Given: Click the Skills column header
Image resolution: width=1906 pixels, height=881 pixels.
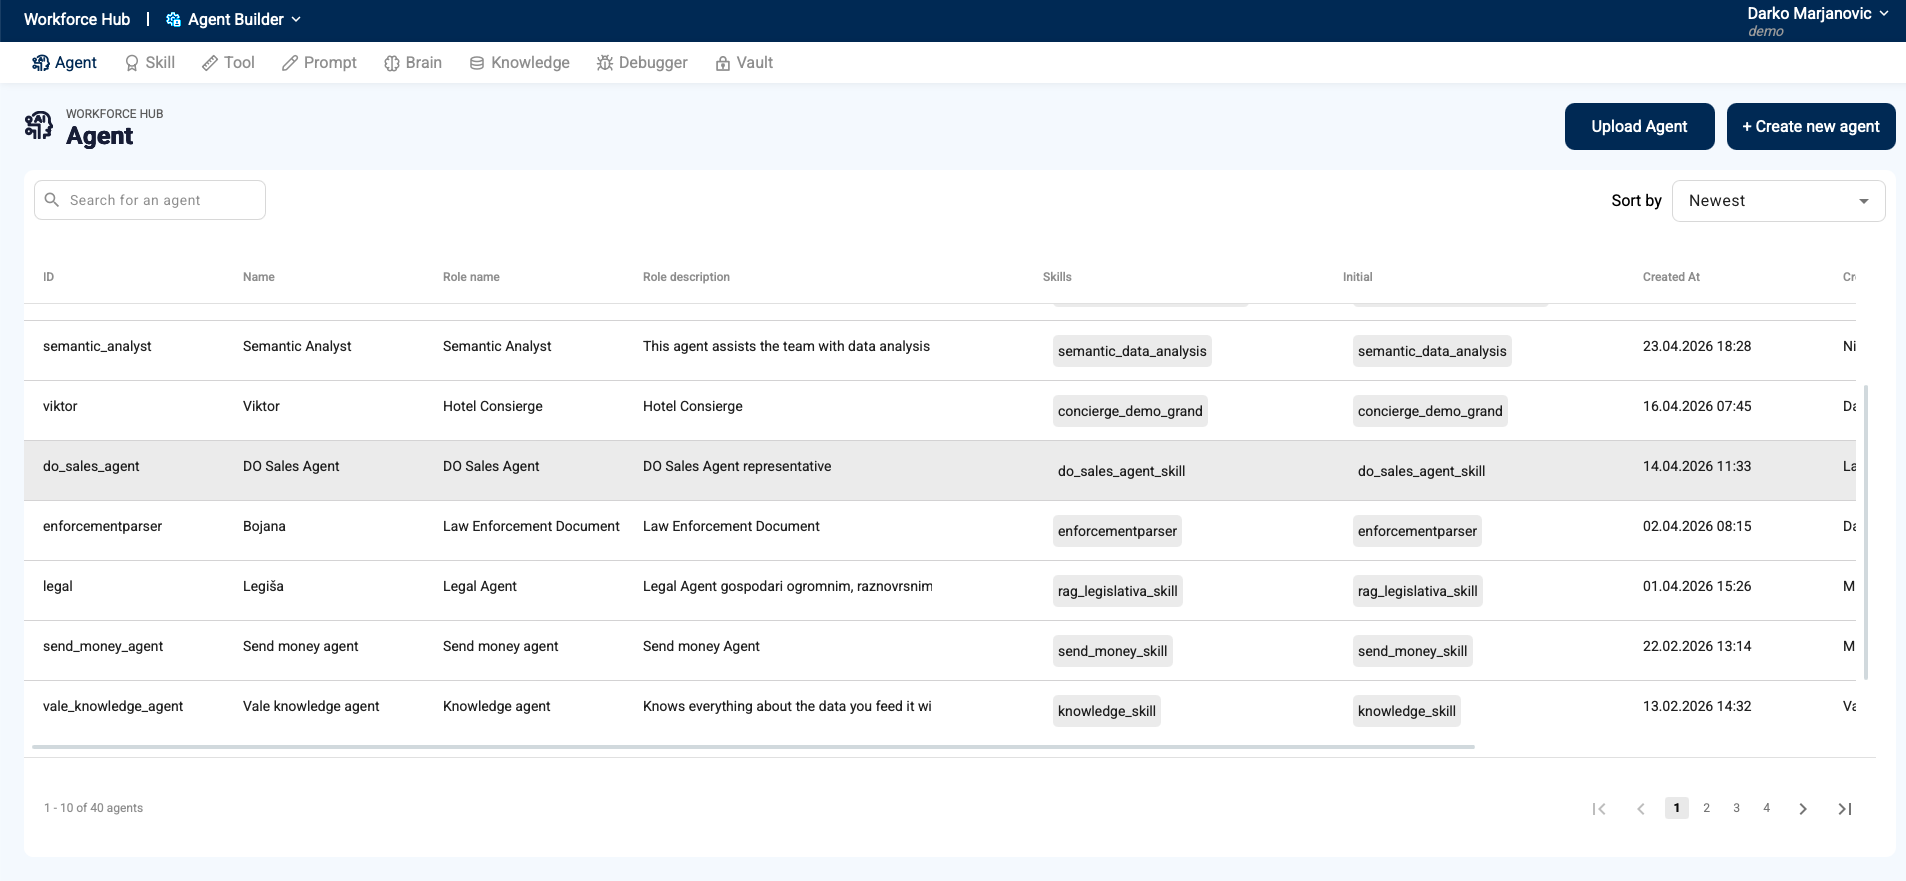Looking at the screenshot, I should 1057,277.
